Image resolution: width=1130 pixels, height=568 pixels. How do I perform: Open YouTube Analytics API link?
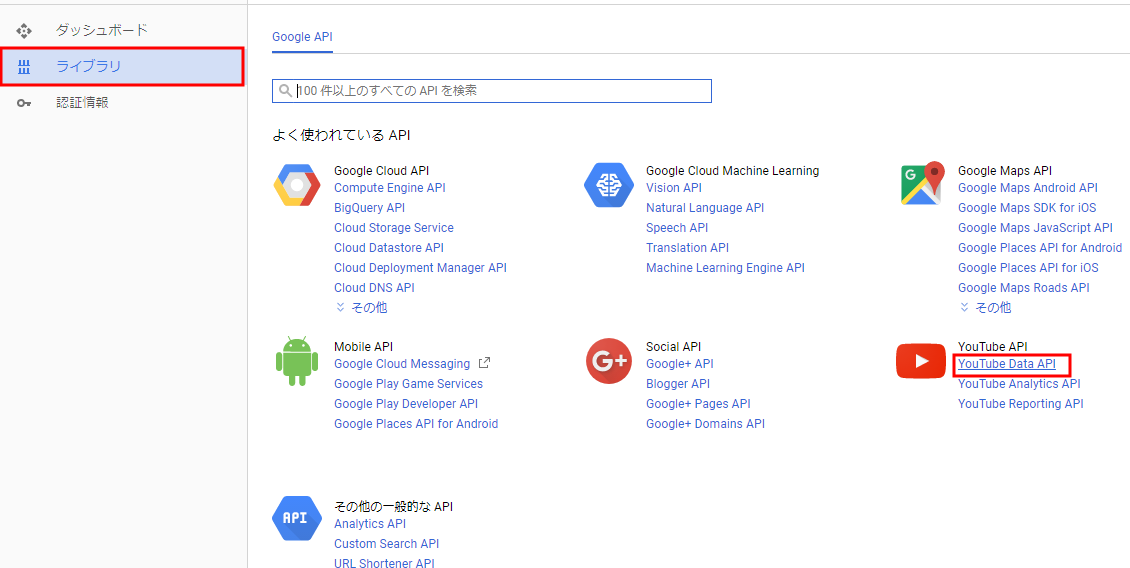(1020, 384)
